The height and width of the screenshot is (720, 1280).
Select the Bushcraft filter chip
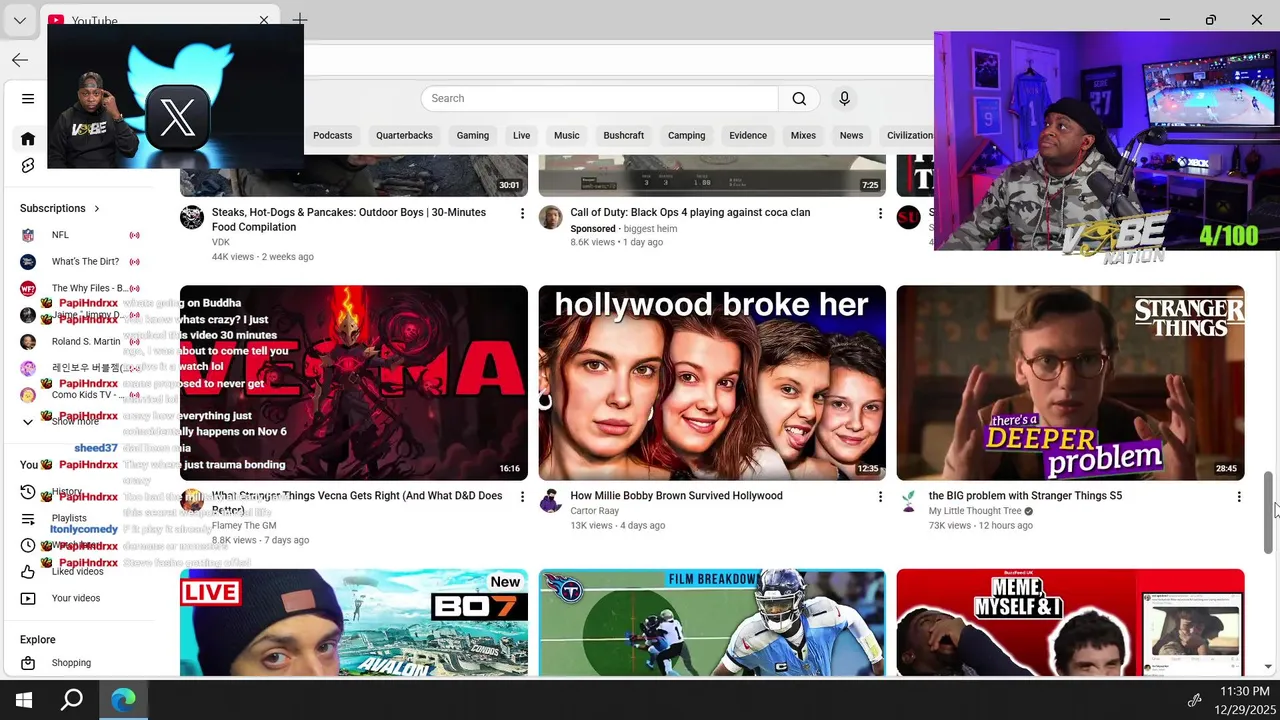tap(624, 135)
